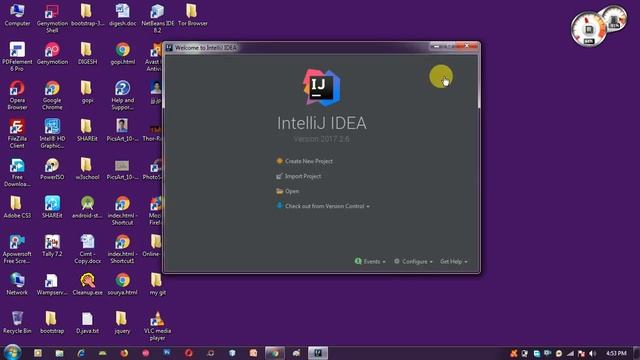The height and width of the screenshot is (360, 640).
Task: Select the digesh.doc file
Action: pos(122,15)
